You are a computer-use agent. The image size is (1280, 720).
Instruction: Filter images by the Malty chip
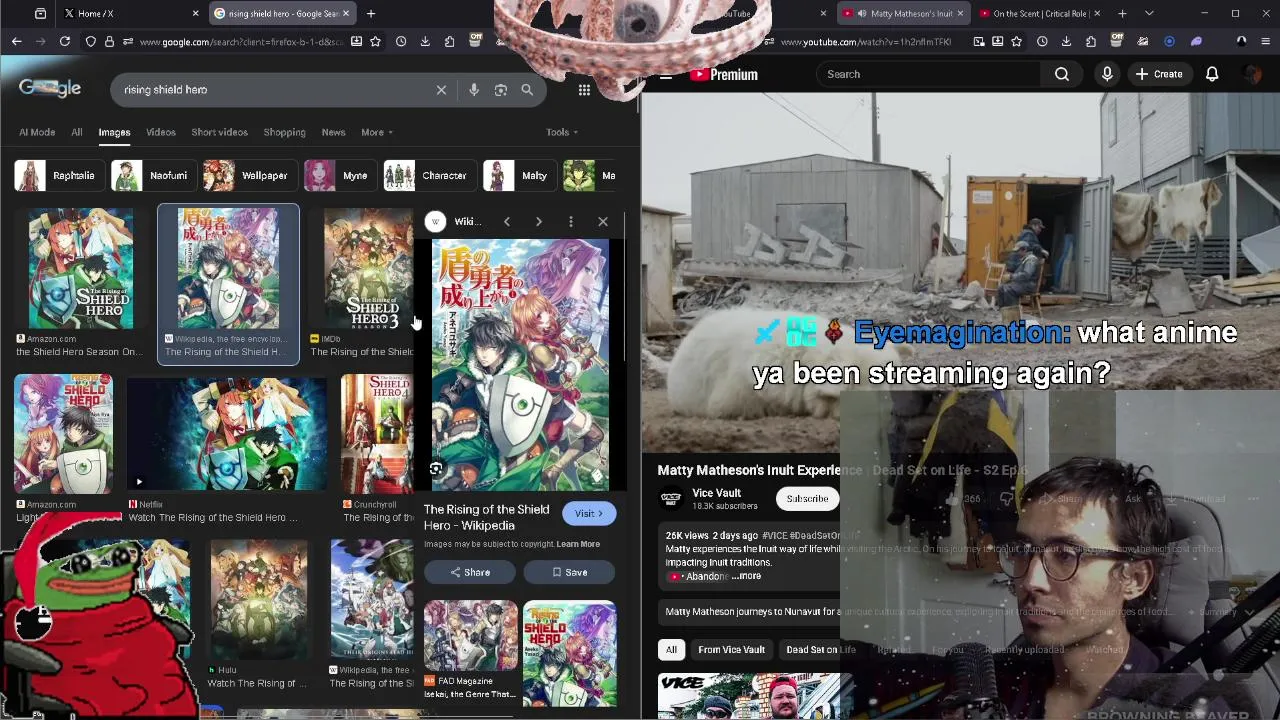tap(518, 175)
